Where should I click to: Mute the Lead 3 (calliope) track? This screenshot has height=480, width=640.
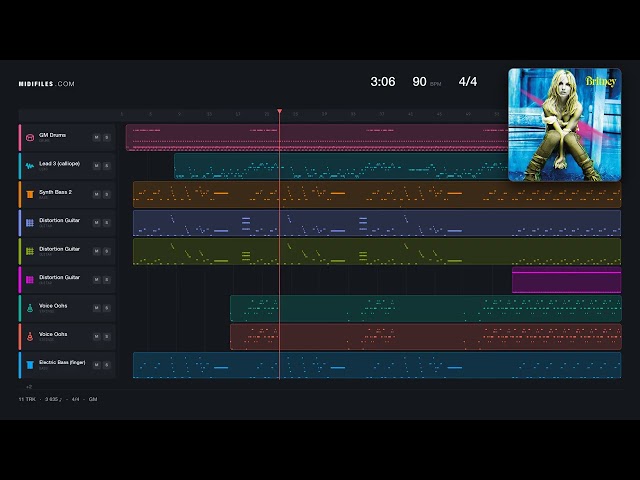[96, 166]
